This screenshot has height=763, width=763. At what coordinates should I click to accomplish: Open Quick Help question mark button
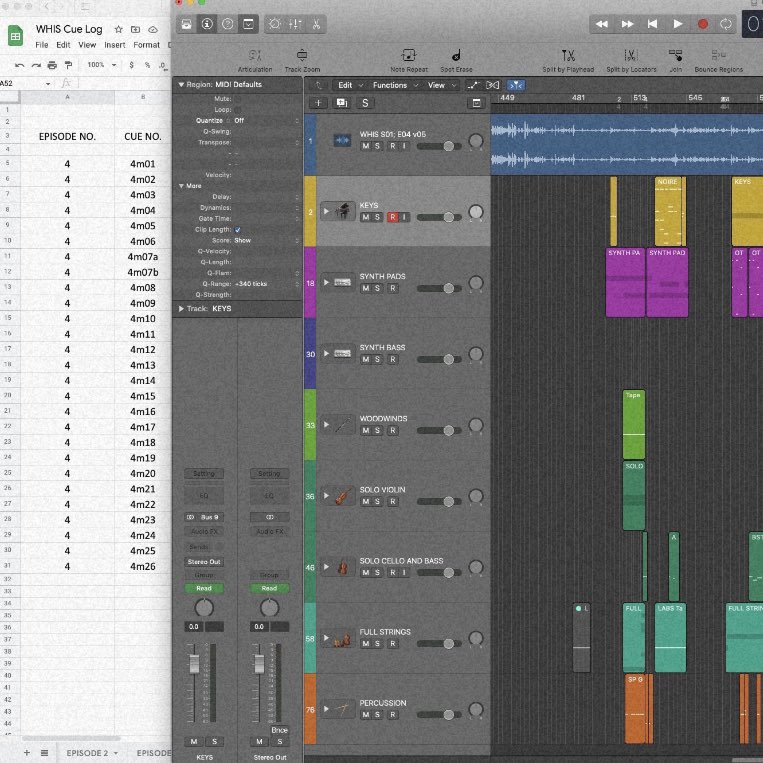pos(227,24)
